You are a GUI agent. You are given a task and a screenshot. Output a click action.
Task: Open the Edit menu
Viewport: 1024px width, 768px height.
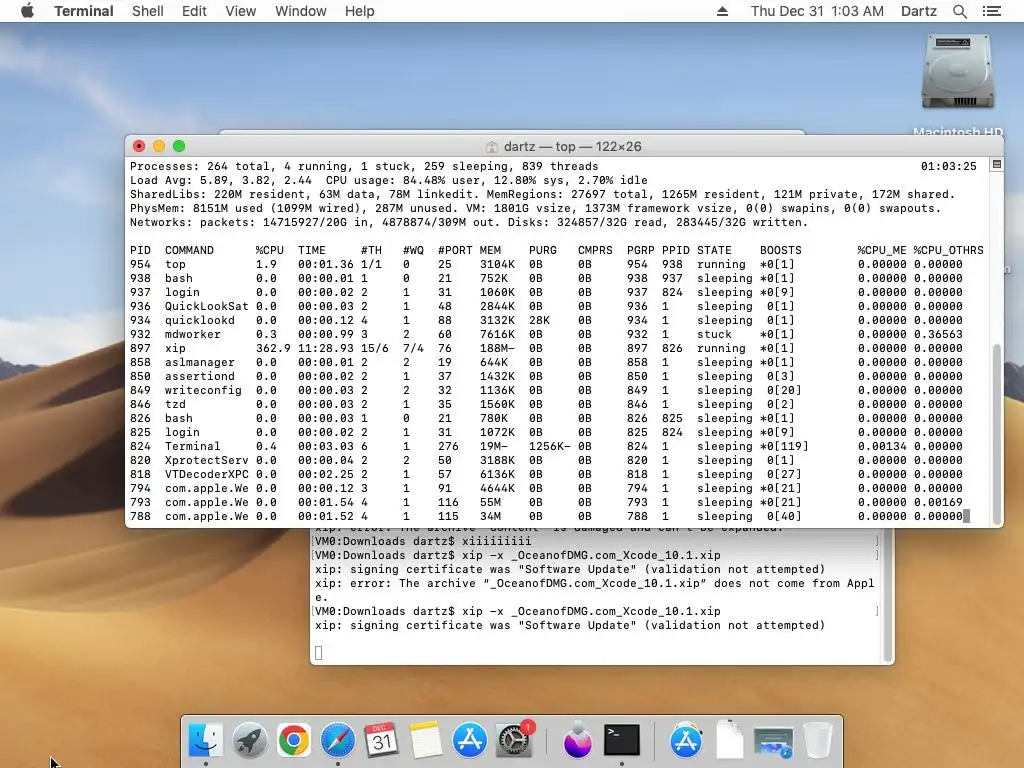[x=194, y=11]
